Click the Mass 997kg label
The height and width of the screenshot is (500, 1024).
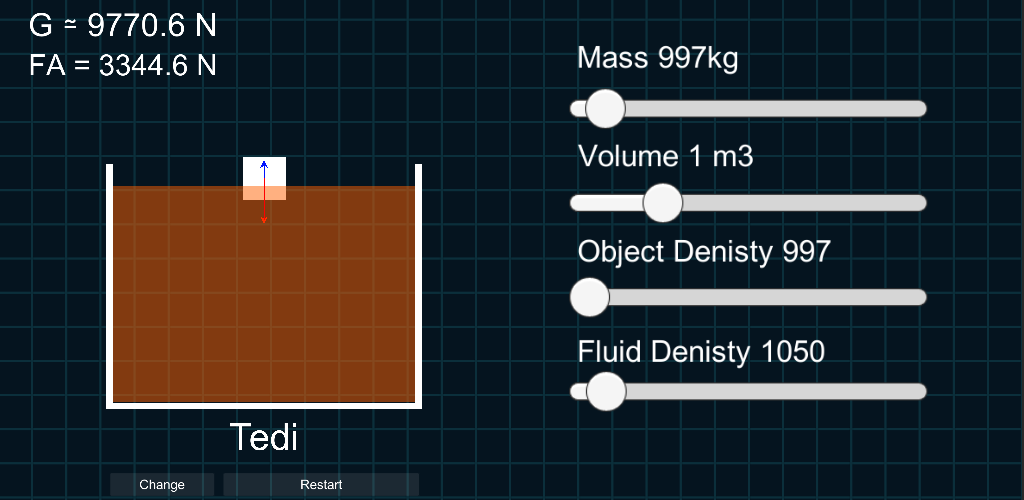[x=657, y=59]
